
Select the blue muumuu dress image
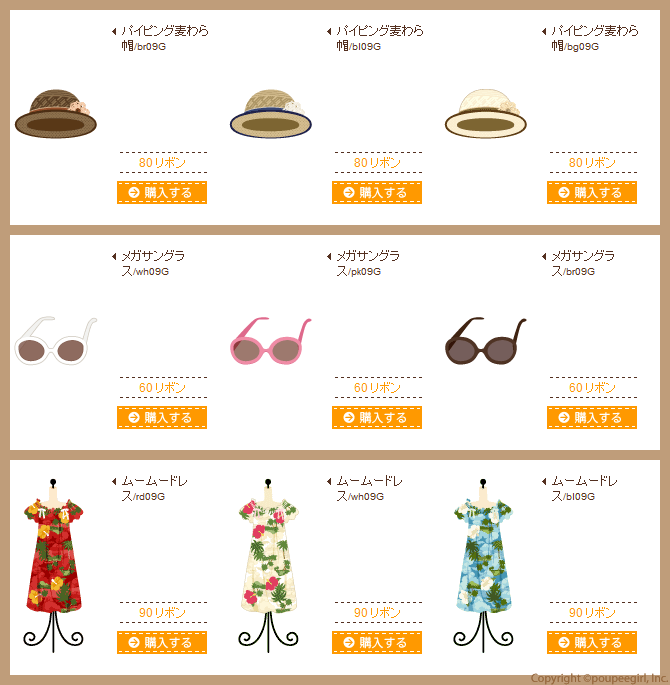[483, 565]
